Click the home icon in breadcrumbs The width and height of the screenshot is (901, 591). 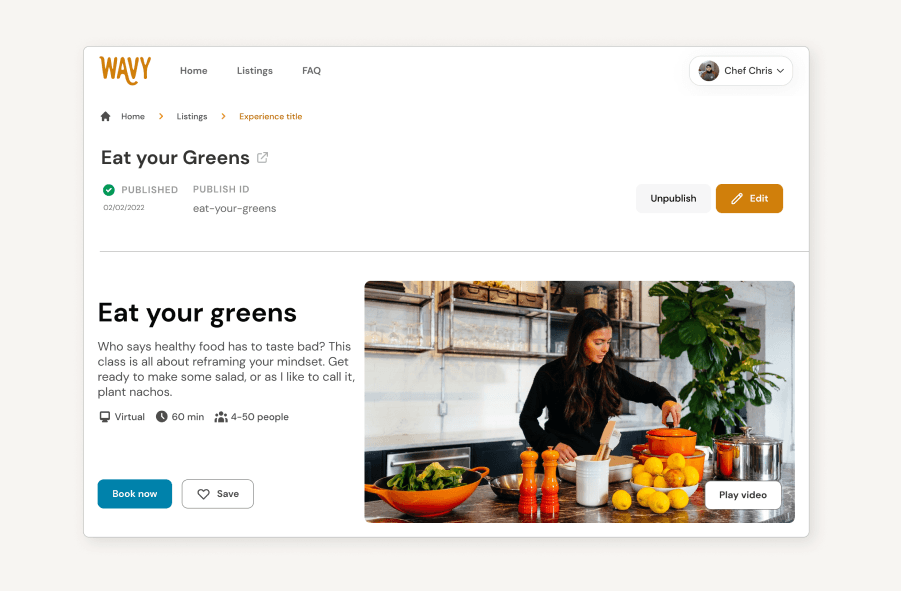pos(105,117)
